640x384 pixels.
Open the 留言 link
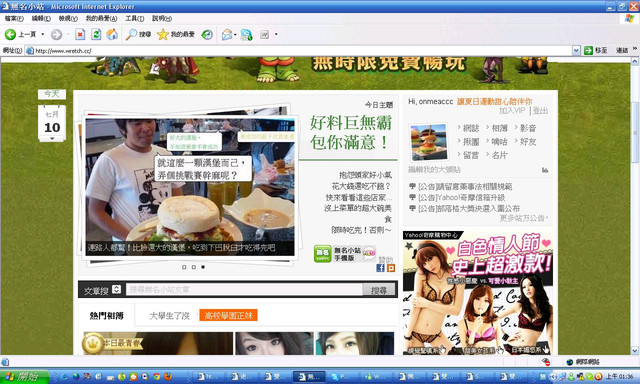[x=471, y=155]
